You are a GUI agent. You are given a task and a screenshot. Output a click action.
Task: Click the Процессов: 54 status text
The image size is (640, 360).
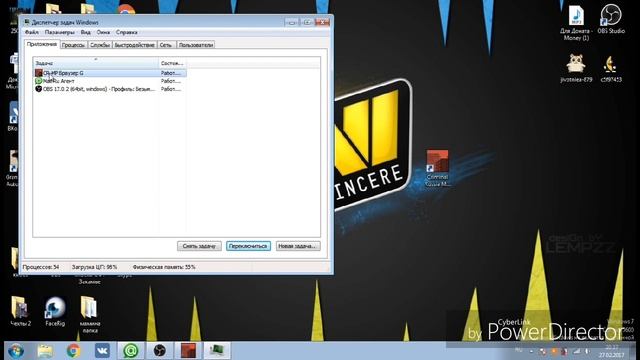[41, 267]
